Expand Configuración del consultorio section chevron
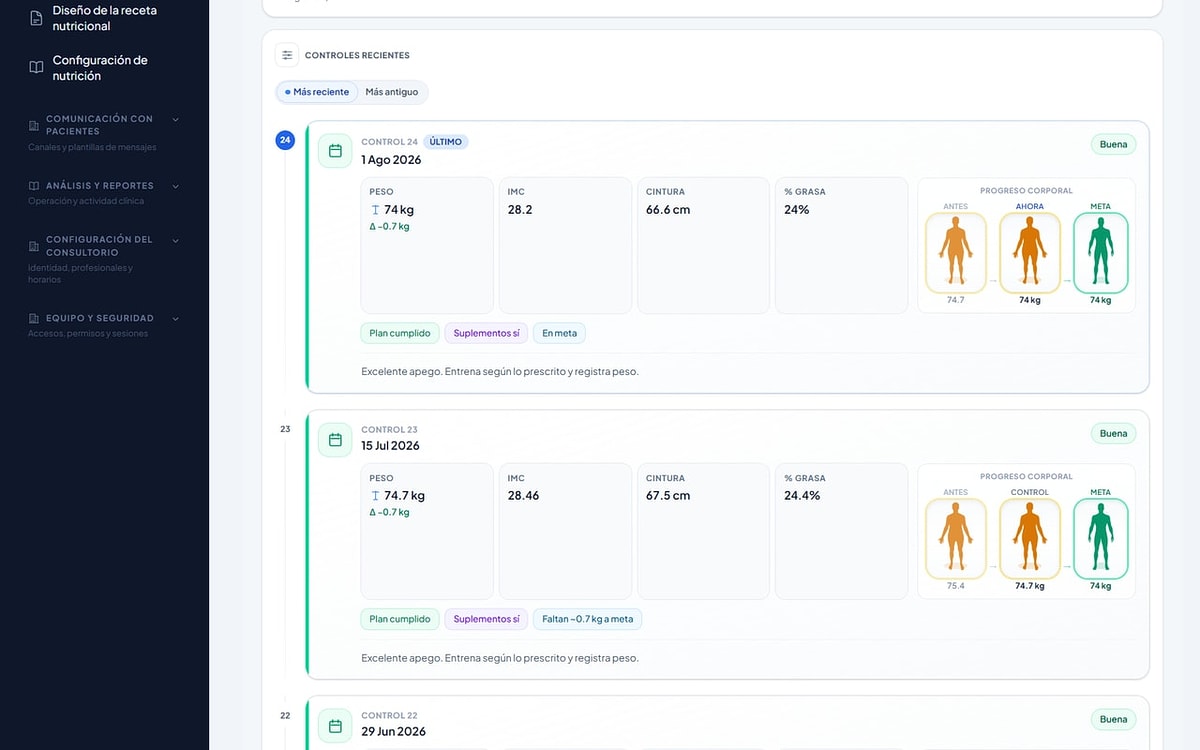Screen dimensions: 1200x750 (176, 240)
